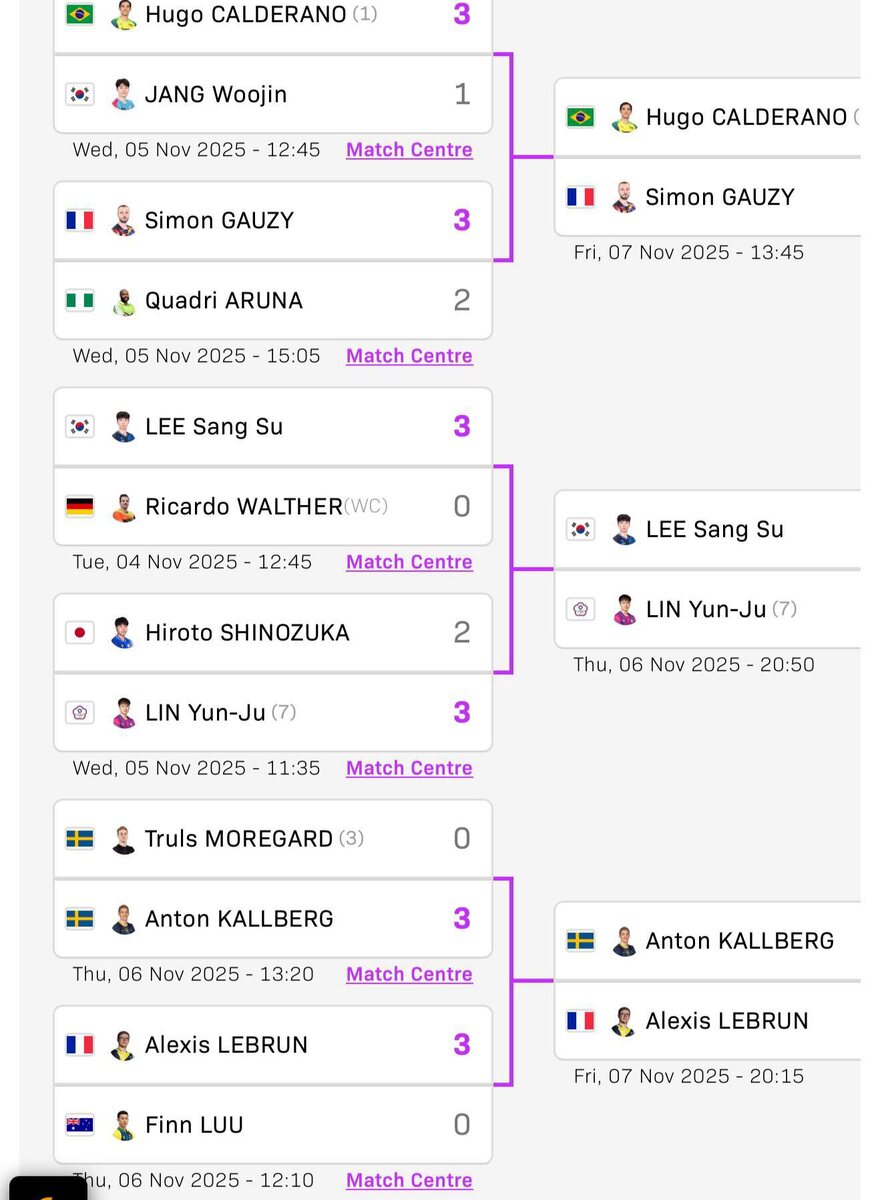Open Match Centre for Moregard vs Kallberg match
880x1200 pixels.
[409, 974]
